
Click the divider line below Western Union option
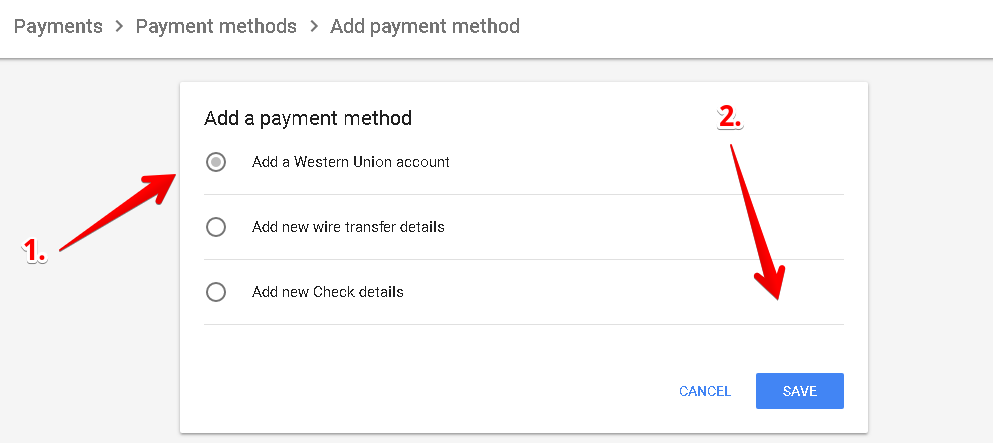tap(523, 195)
